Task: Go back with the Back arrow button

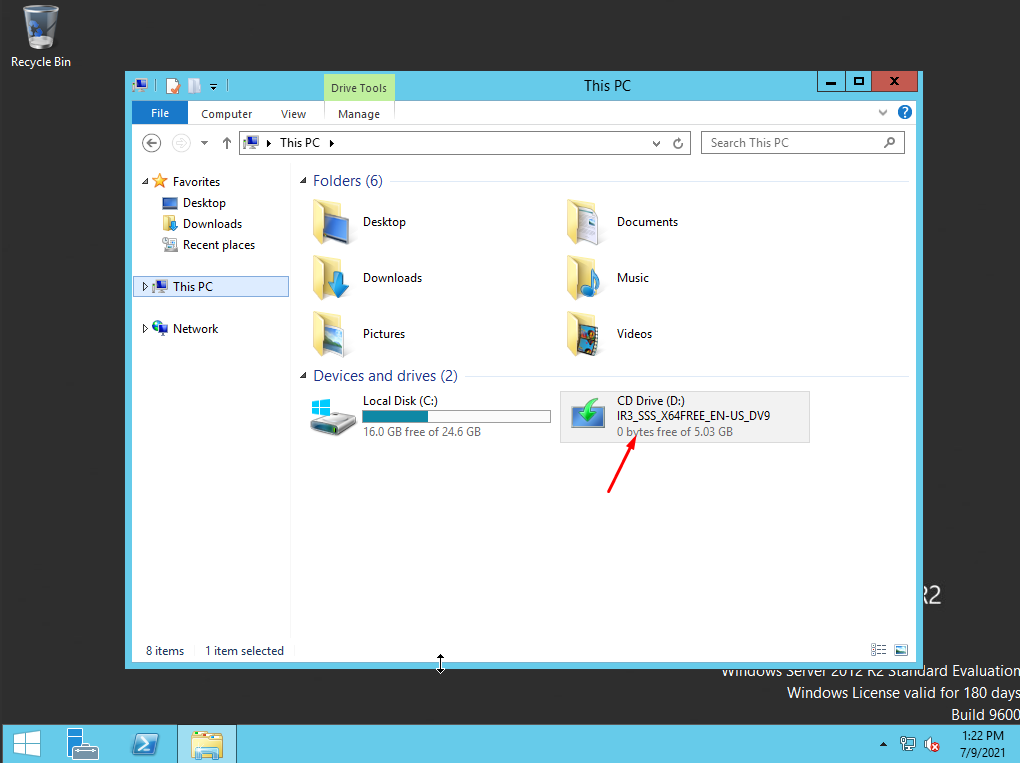Action: pos(152,143)
